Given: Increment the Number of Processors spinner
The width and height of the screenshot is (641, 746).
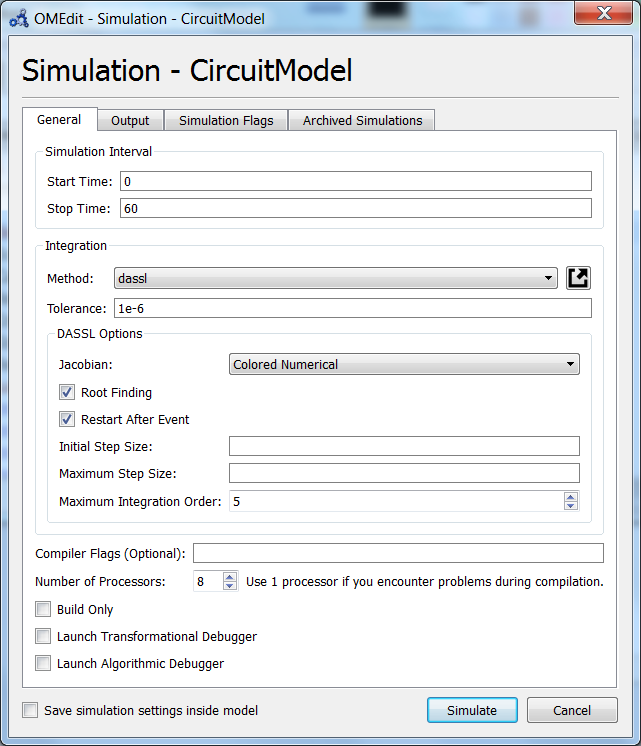Looking at the screenshot, I should (x=230, y=576).
